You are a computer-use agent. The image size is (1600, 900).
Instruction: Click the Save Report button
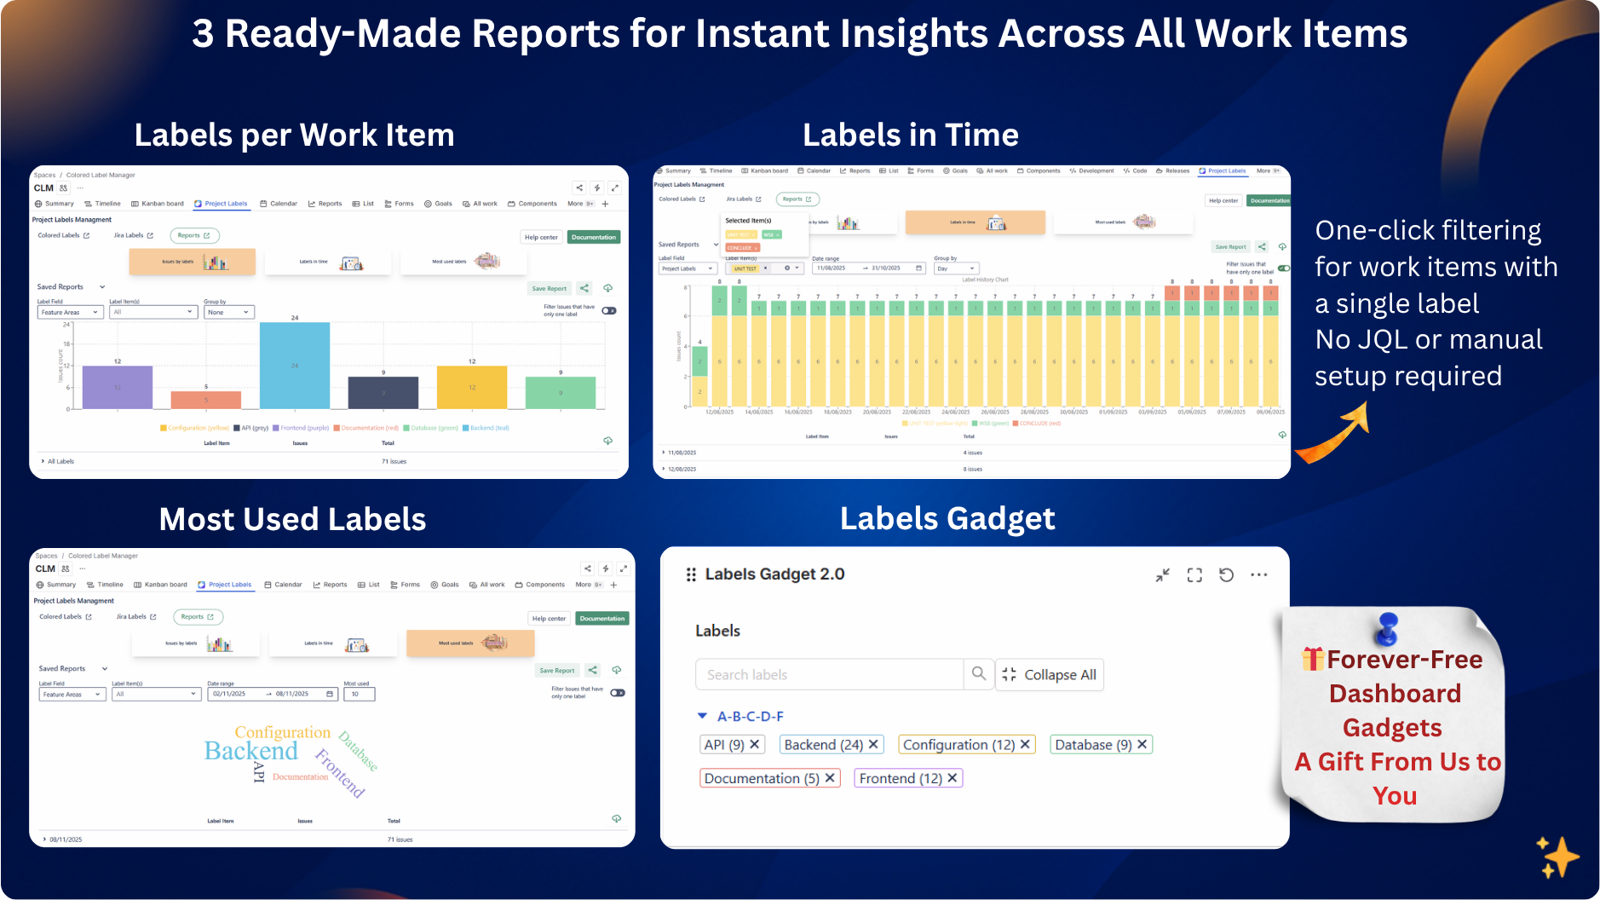(549, 288)
